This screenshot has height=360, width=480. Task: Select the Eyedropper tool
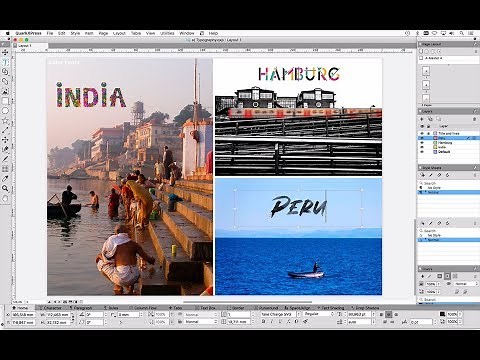(5, 179)
